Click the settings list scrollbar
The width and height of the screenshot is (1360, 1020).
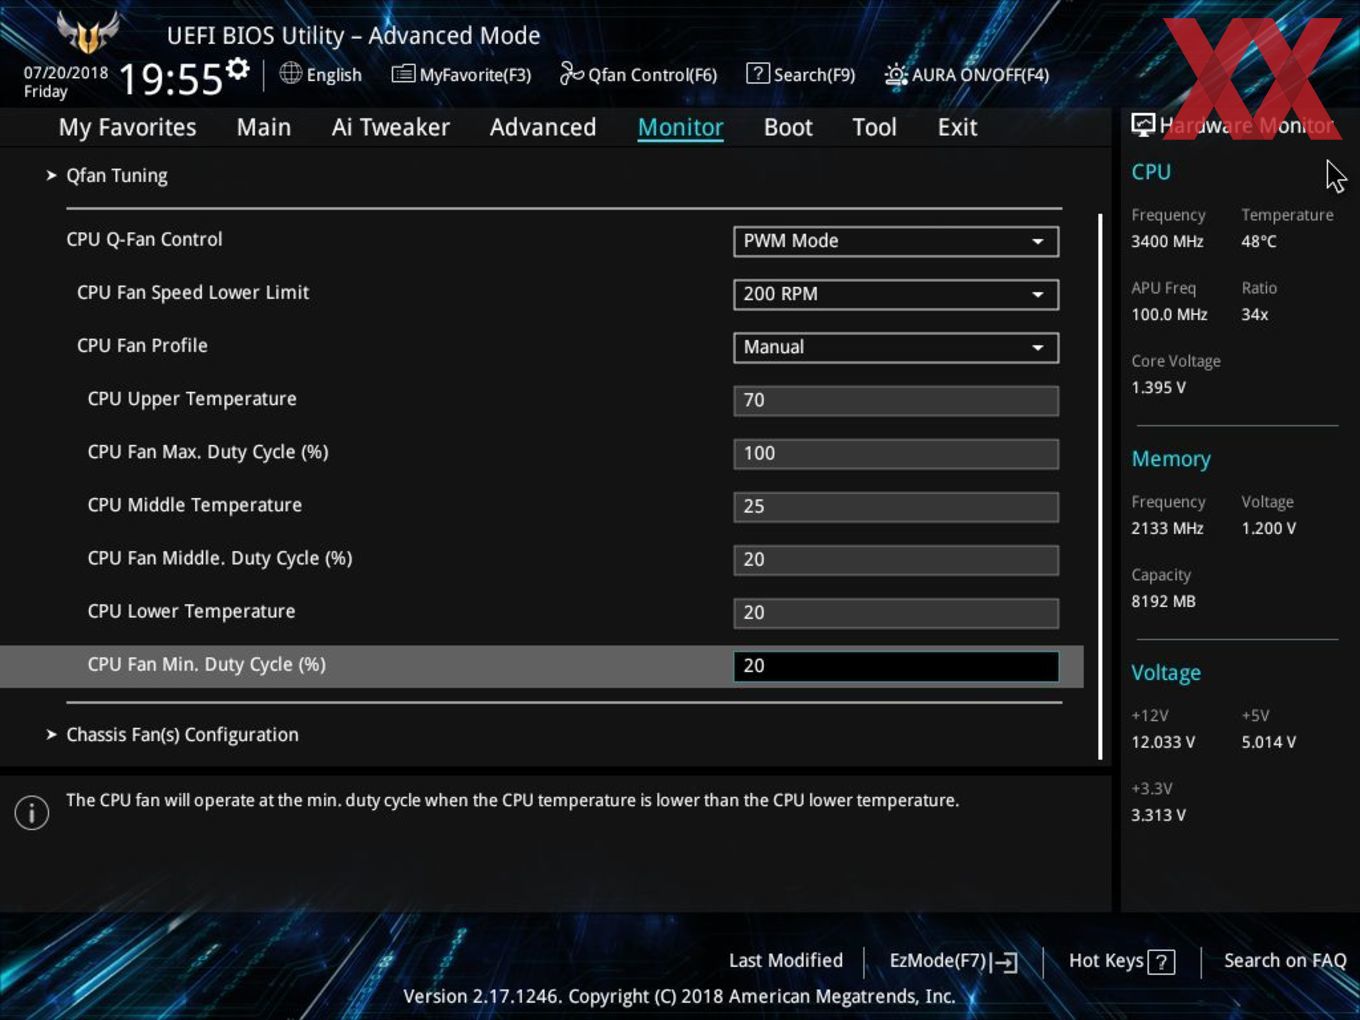(1100, 487)
